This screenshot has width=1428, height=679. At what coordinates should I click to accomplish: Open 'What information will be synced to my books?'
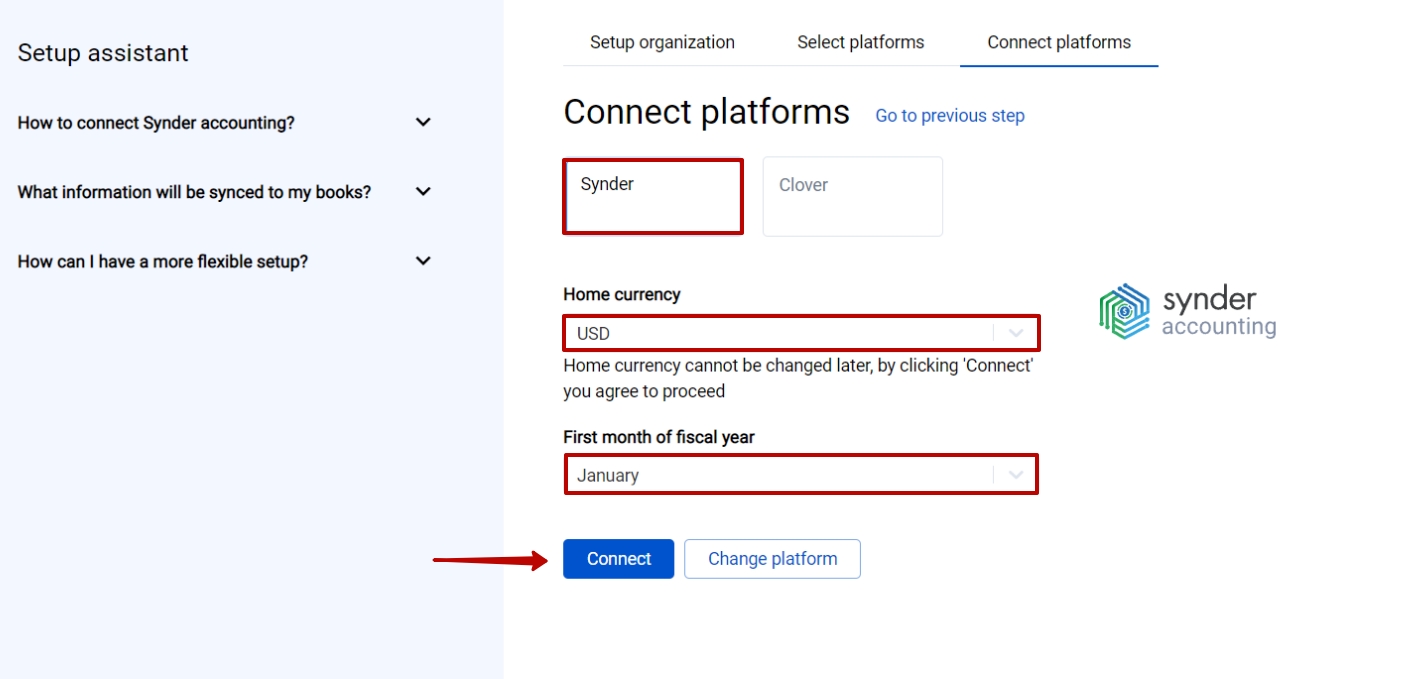pyautogui.click(x=194, y=192)
